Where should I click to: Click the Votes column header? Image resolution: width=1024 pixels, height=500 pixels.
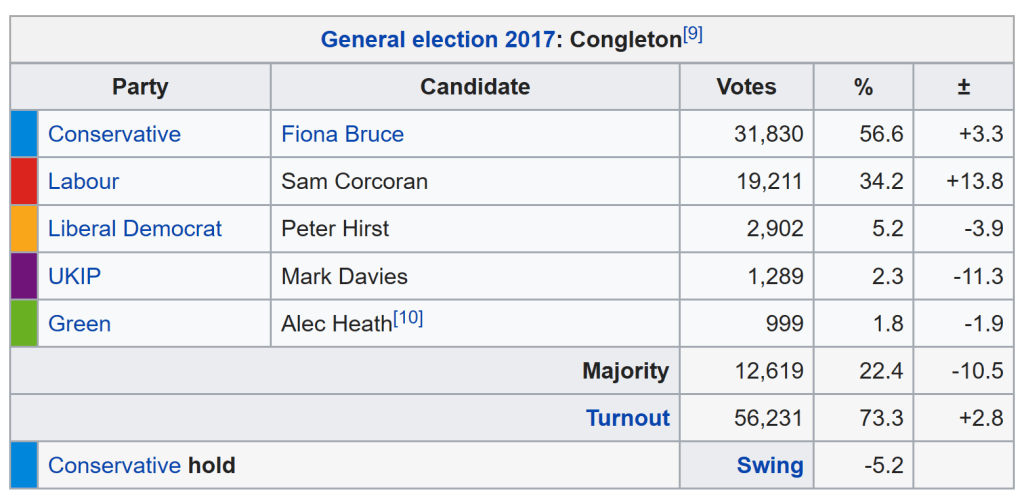pyautogui.click(x=746, y=87)
